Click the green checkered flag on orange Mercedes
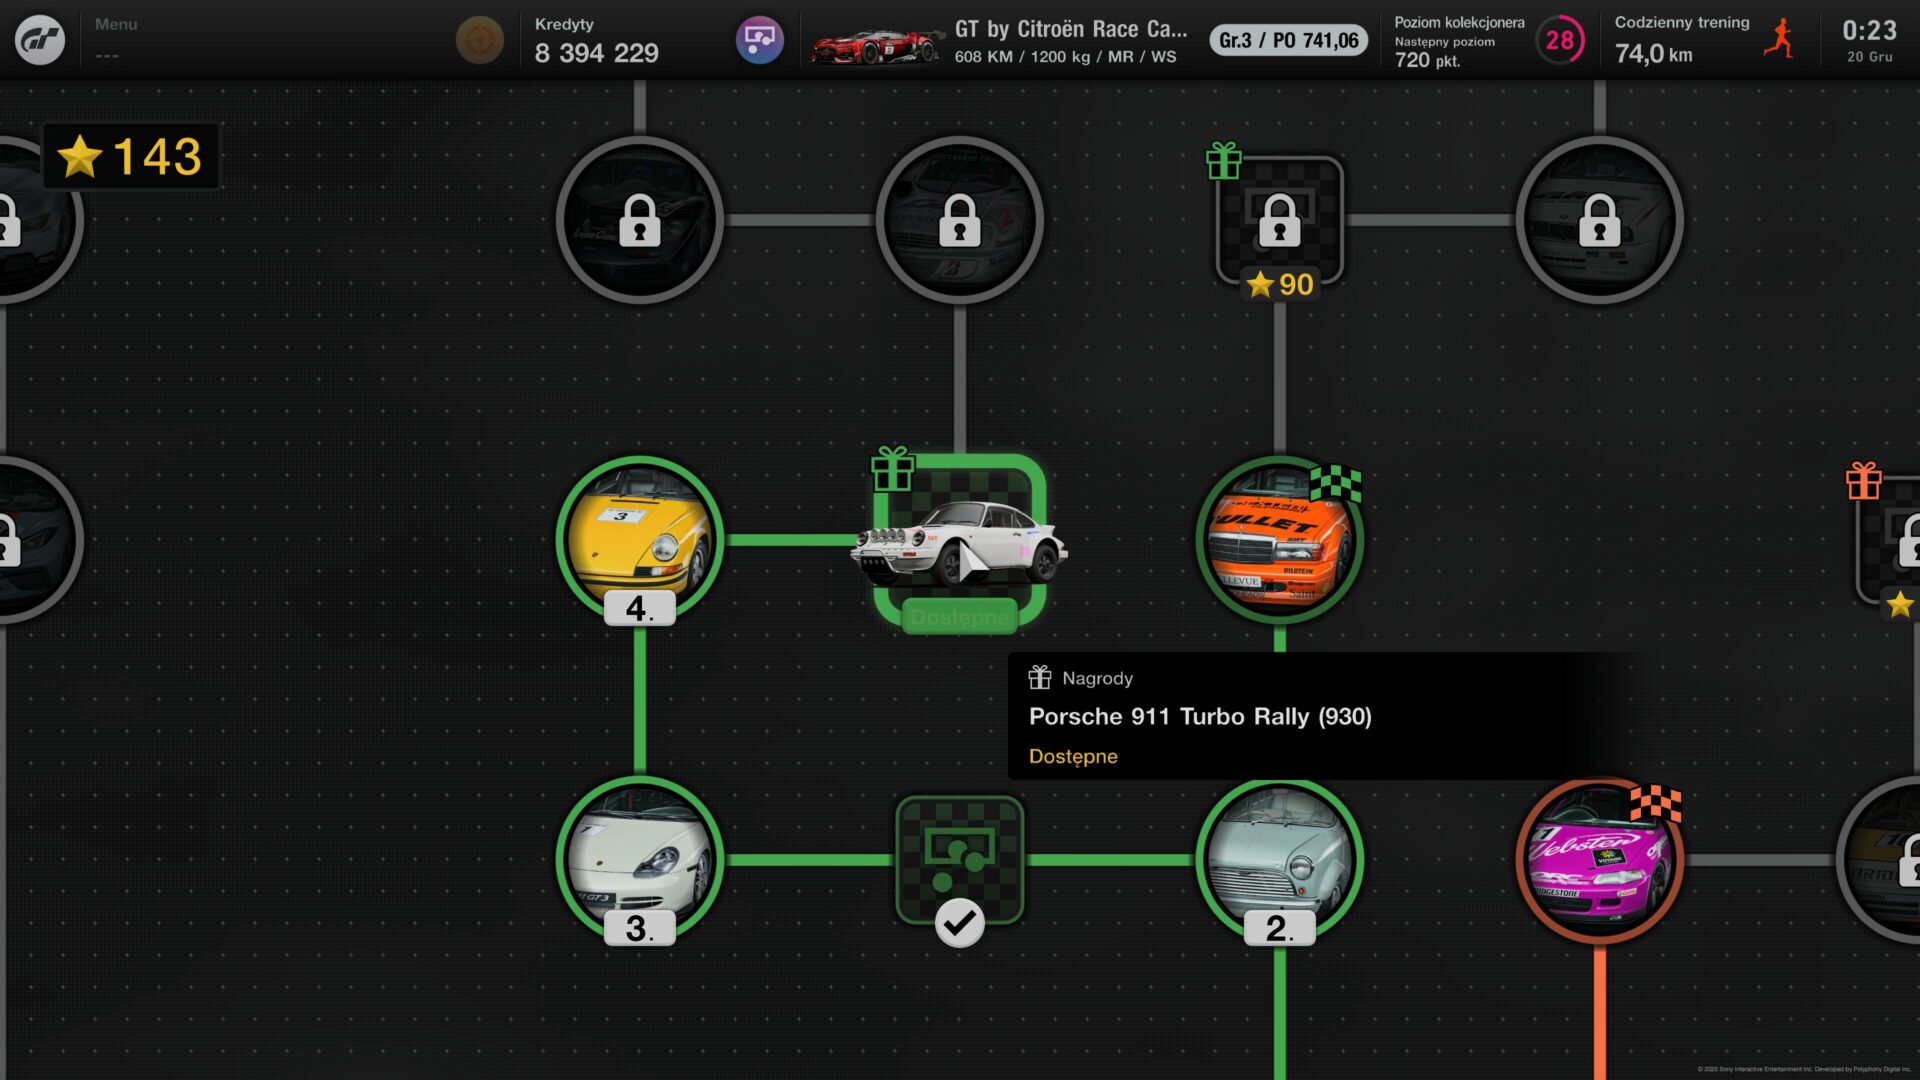The width and height of the screenshot is (1920, 1080). click(x=1336, y=483)
